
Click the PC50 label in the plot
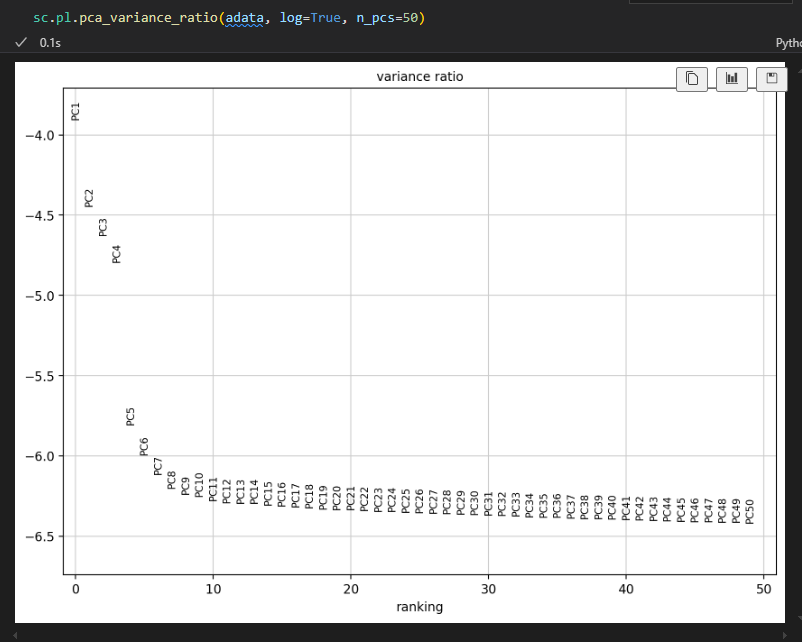pyautogui.click(x=750, y=512)
